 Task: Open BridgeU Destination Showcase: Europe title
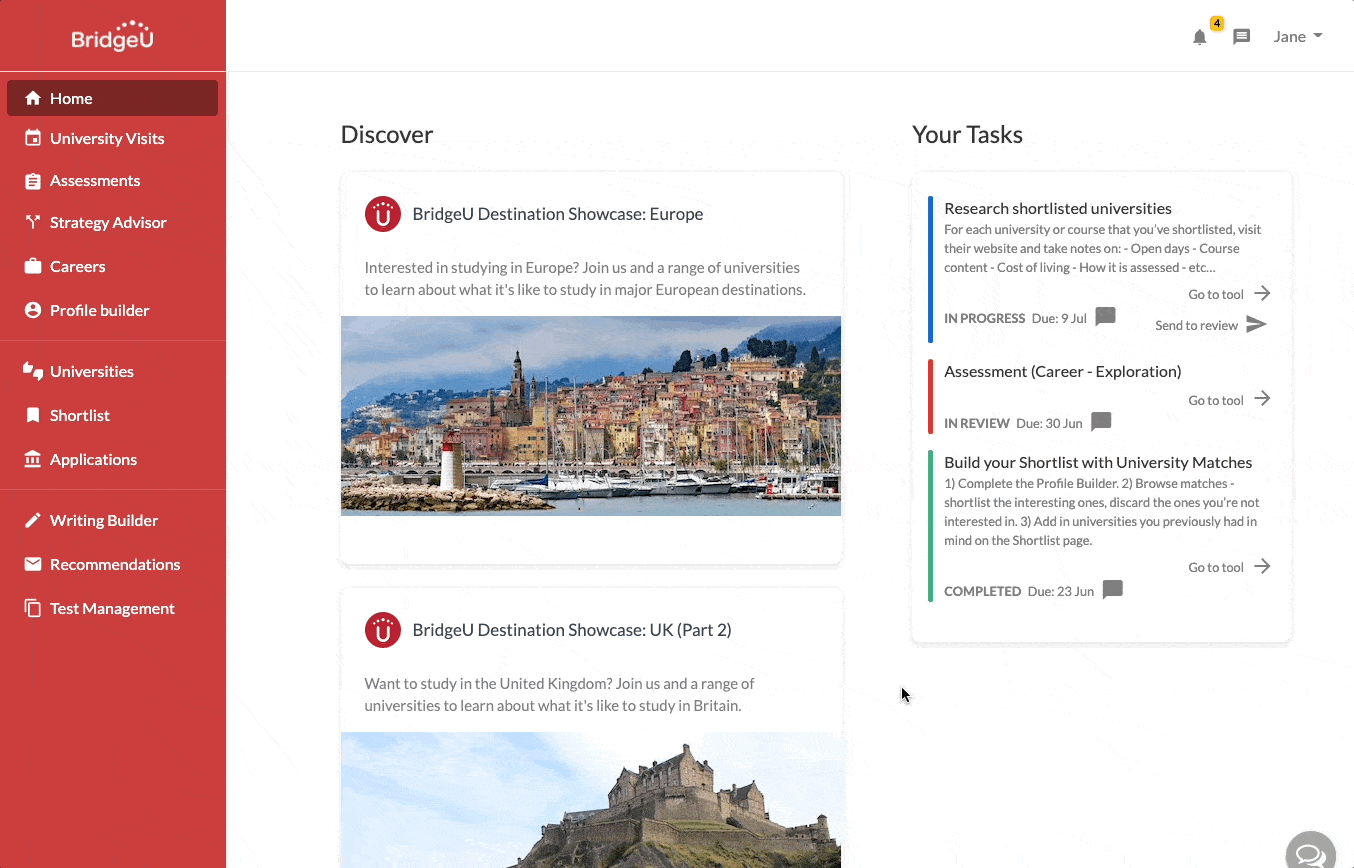pyautogui.click(x=557, y=214)
